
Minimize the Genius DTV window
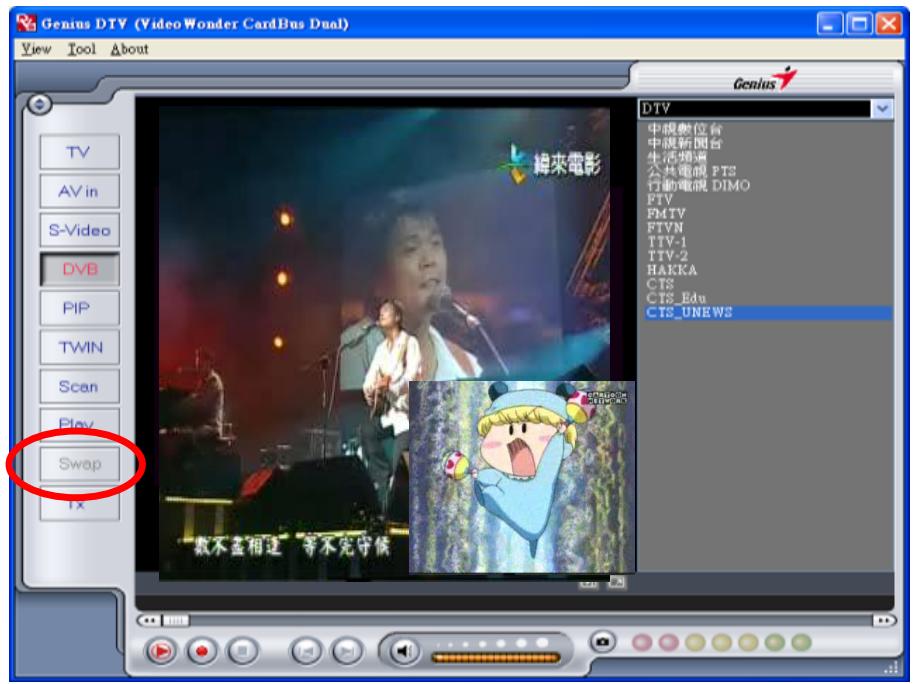[830, 24]
